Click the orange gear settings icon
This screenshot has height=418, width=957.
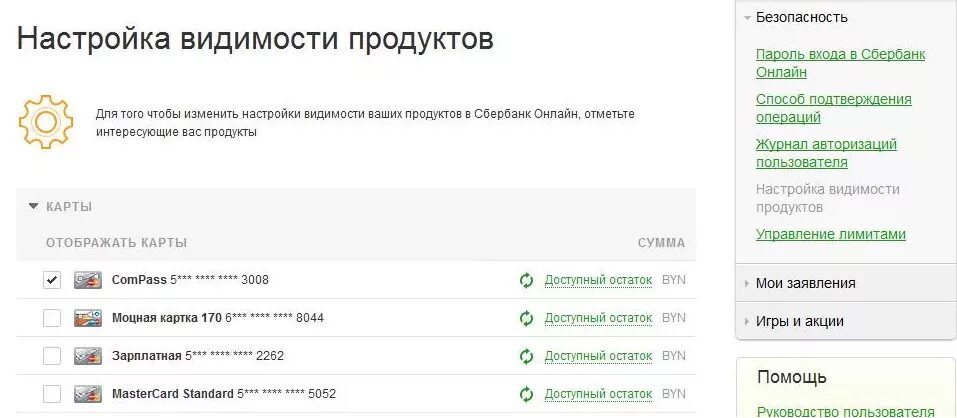pyautogui.click(x=46, y=122)
